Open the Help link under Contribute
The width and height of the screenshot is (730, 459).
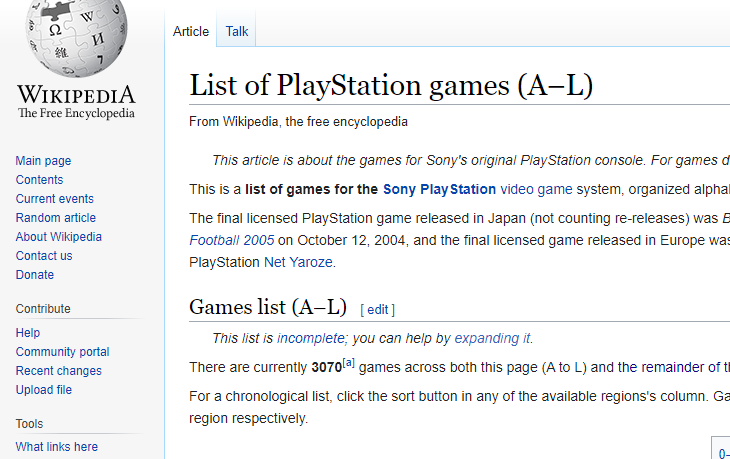pos(28,333)
